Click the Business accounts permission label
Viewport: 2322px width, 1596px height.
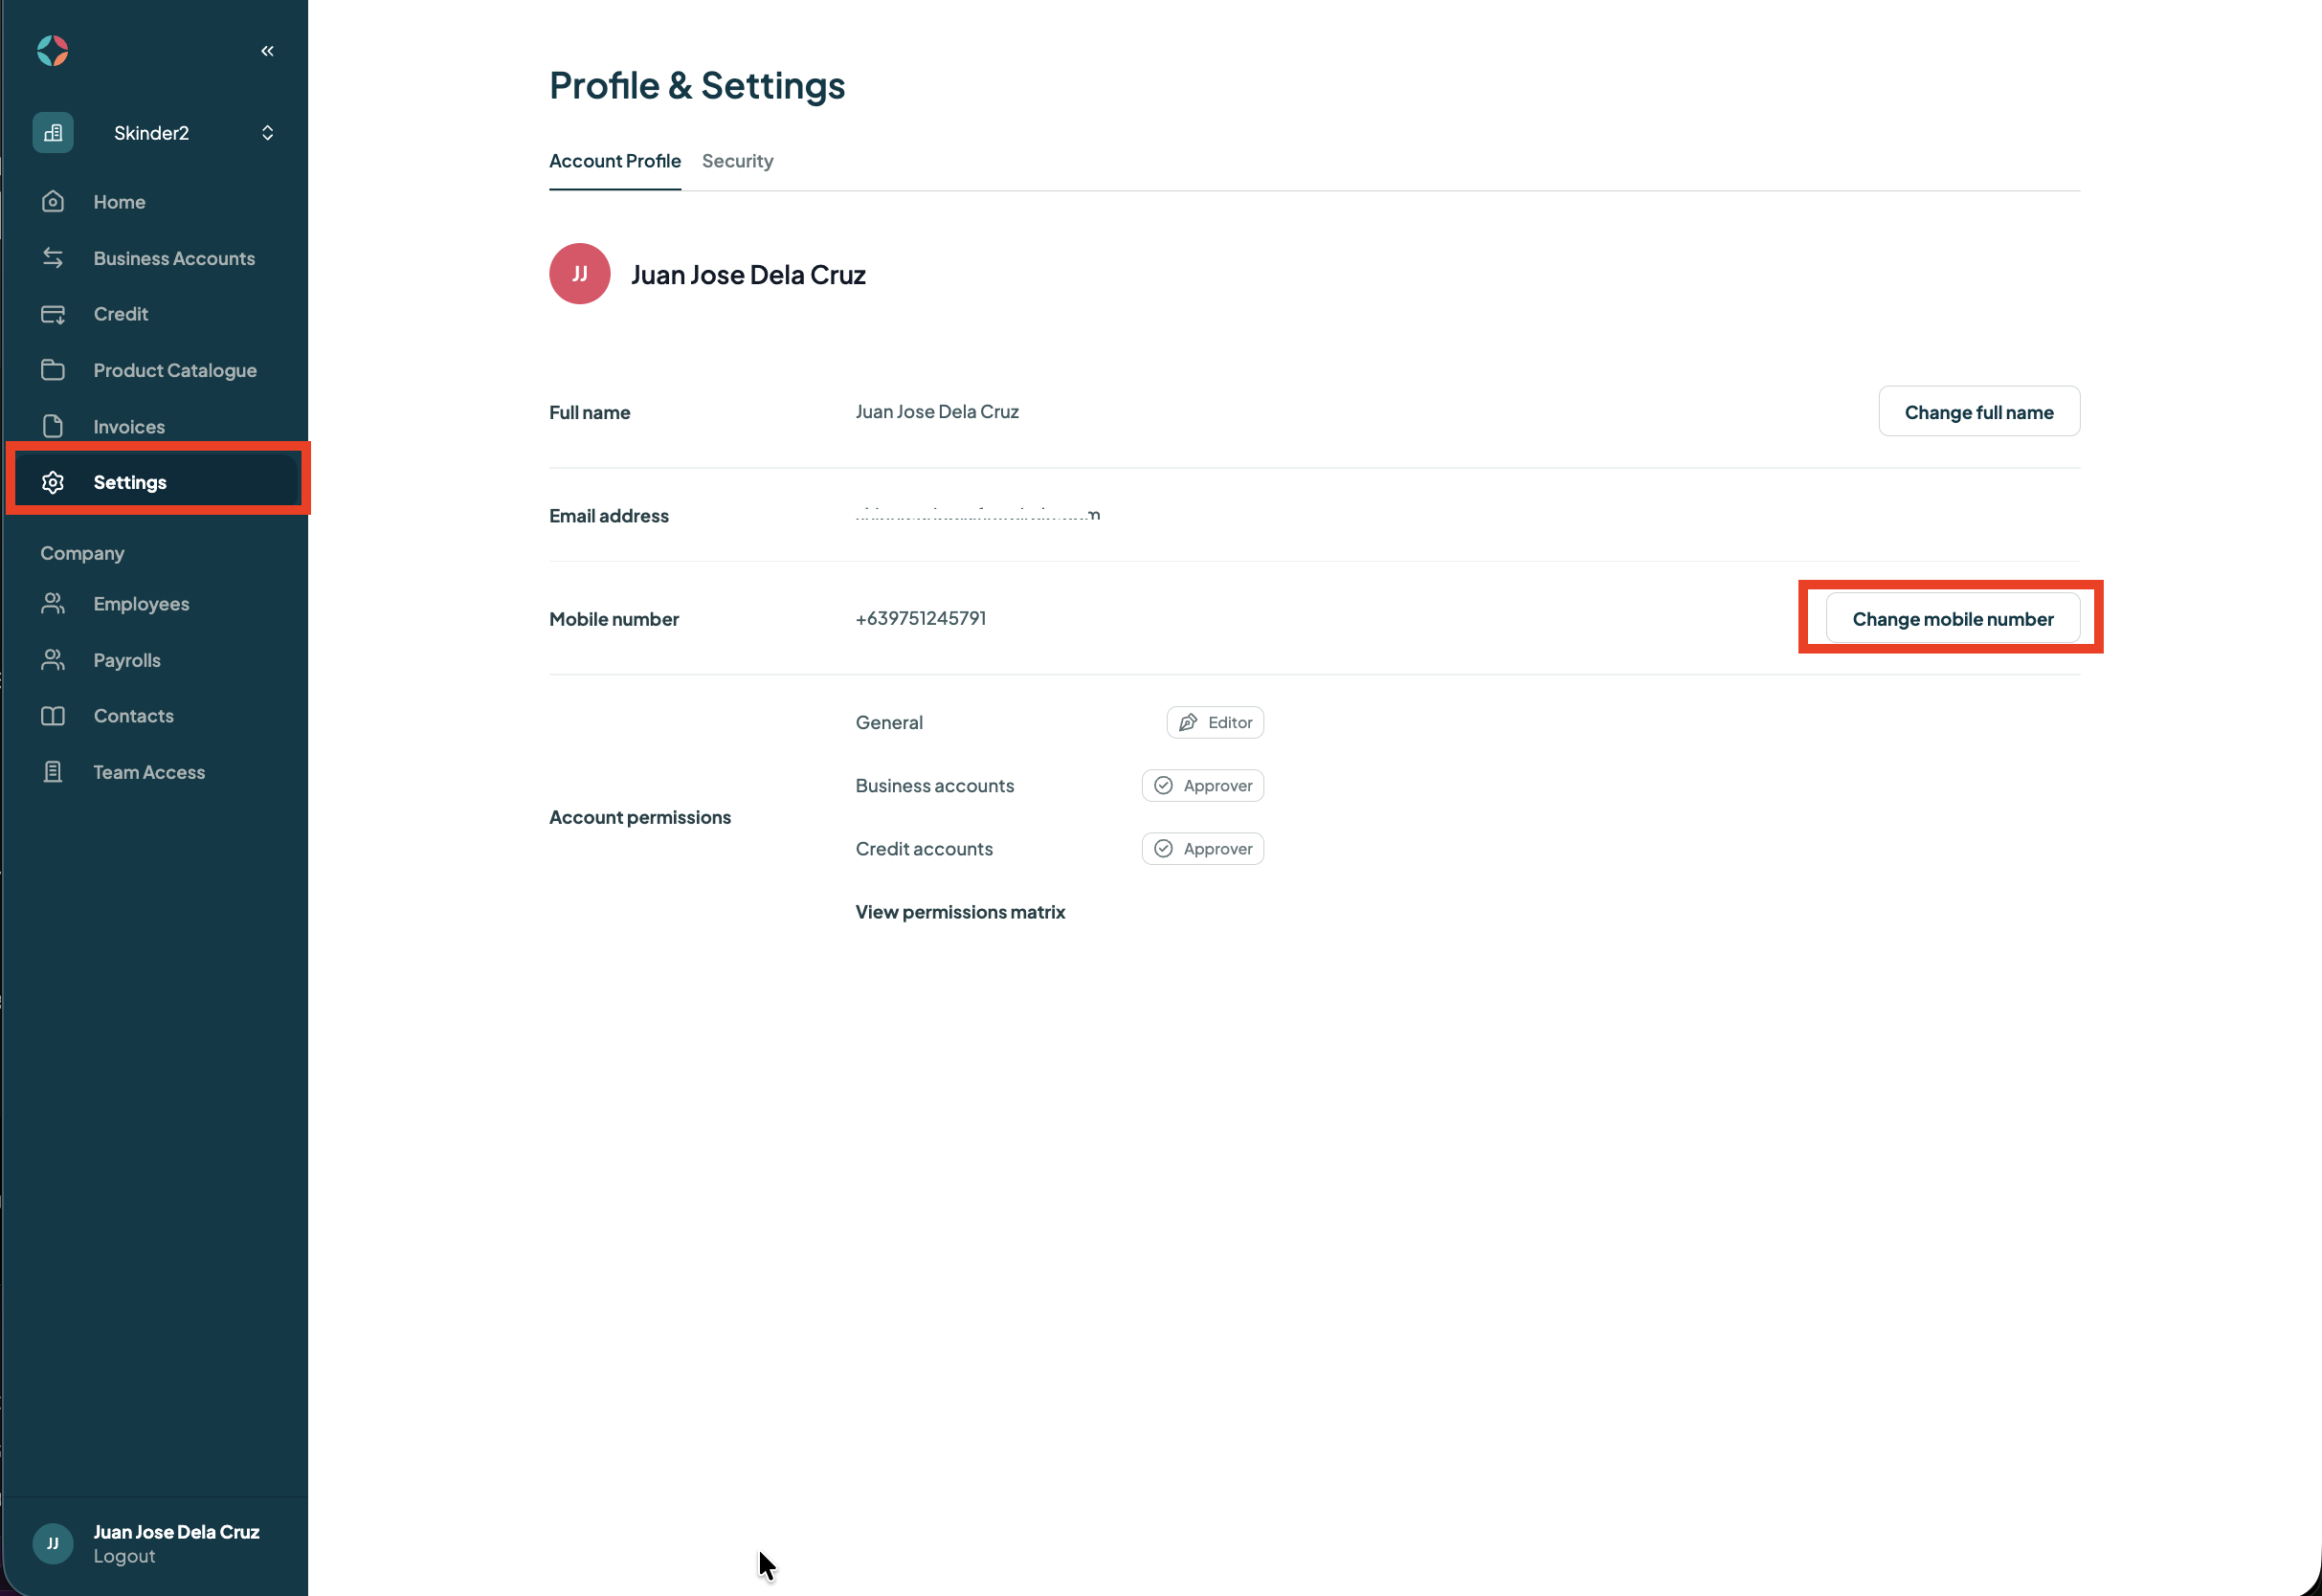935,786
